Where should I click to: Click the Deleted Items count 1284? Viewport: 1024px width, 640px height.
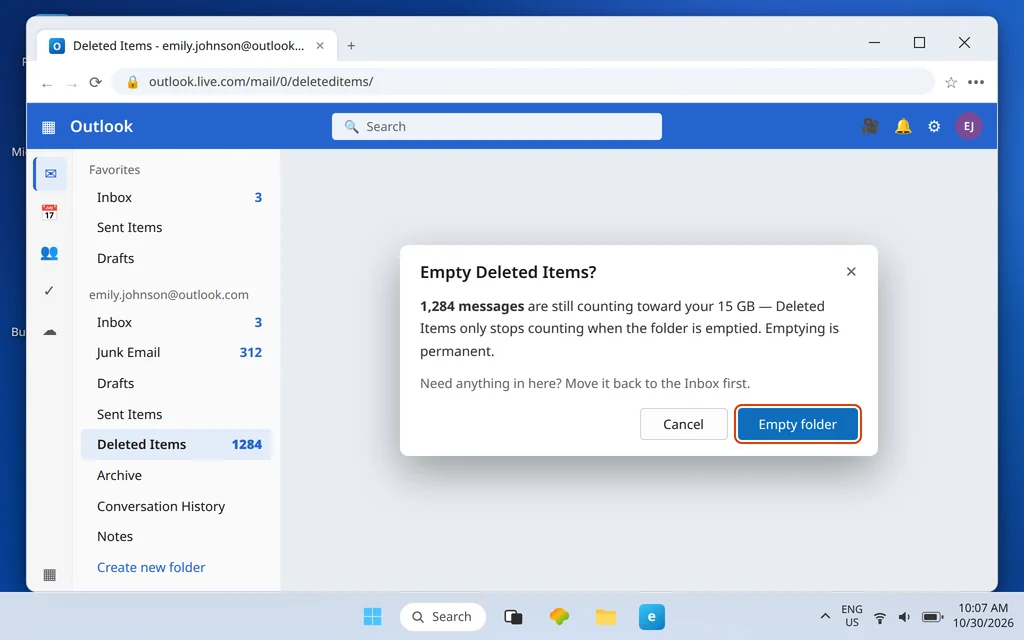pyautogui.click(x=247, y=444)
